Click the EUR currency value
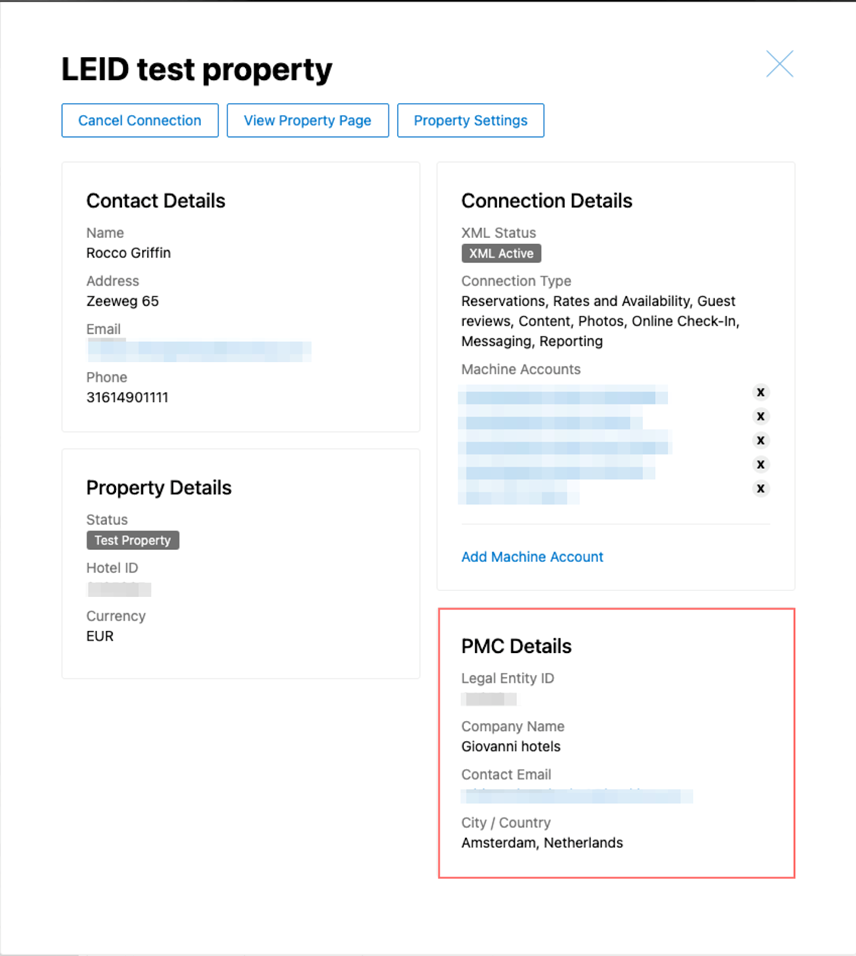Screen dimensions: 856x956 coord(100,637)
